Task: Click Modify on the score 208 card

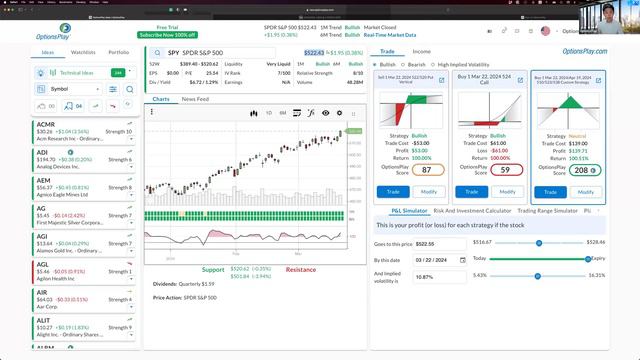Action: click(586, 192)
